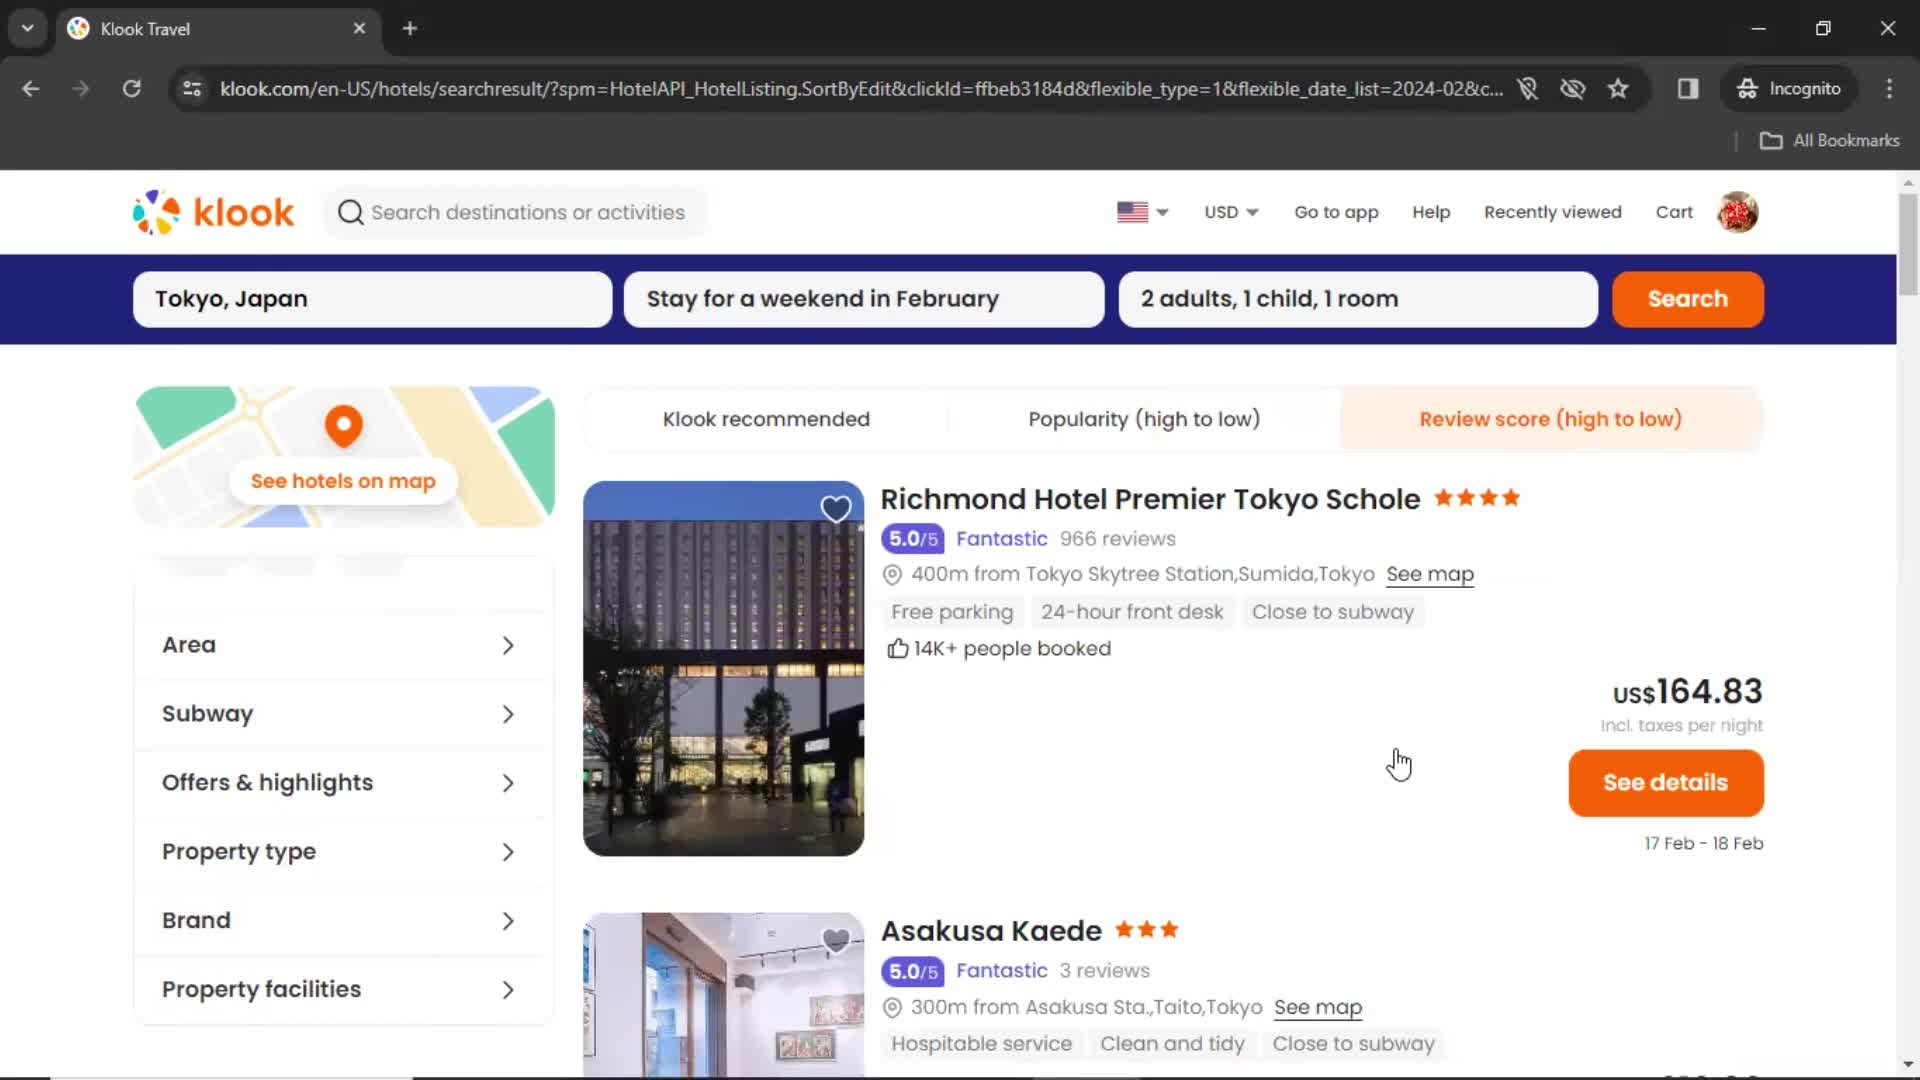
Task: Click 966 reviews text
Action: point(1117,539)
